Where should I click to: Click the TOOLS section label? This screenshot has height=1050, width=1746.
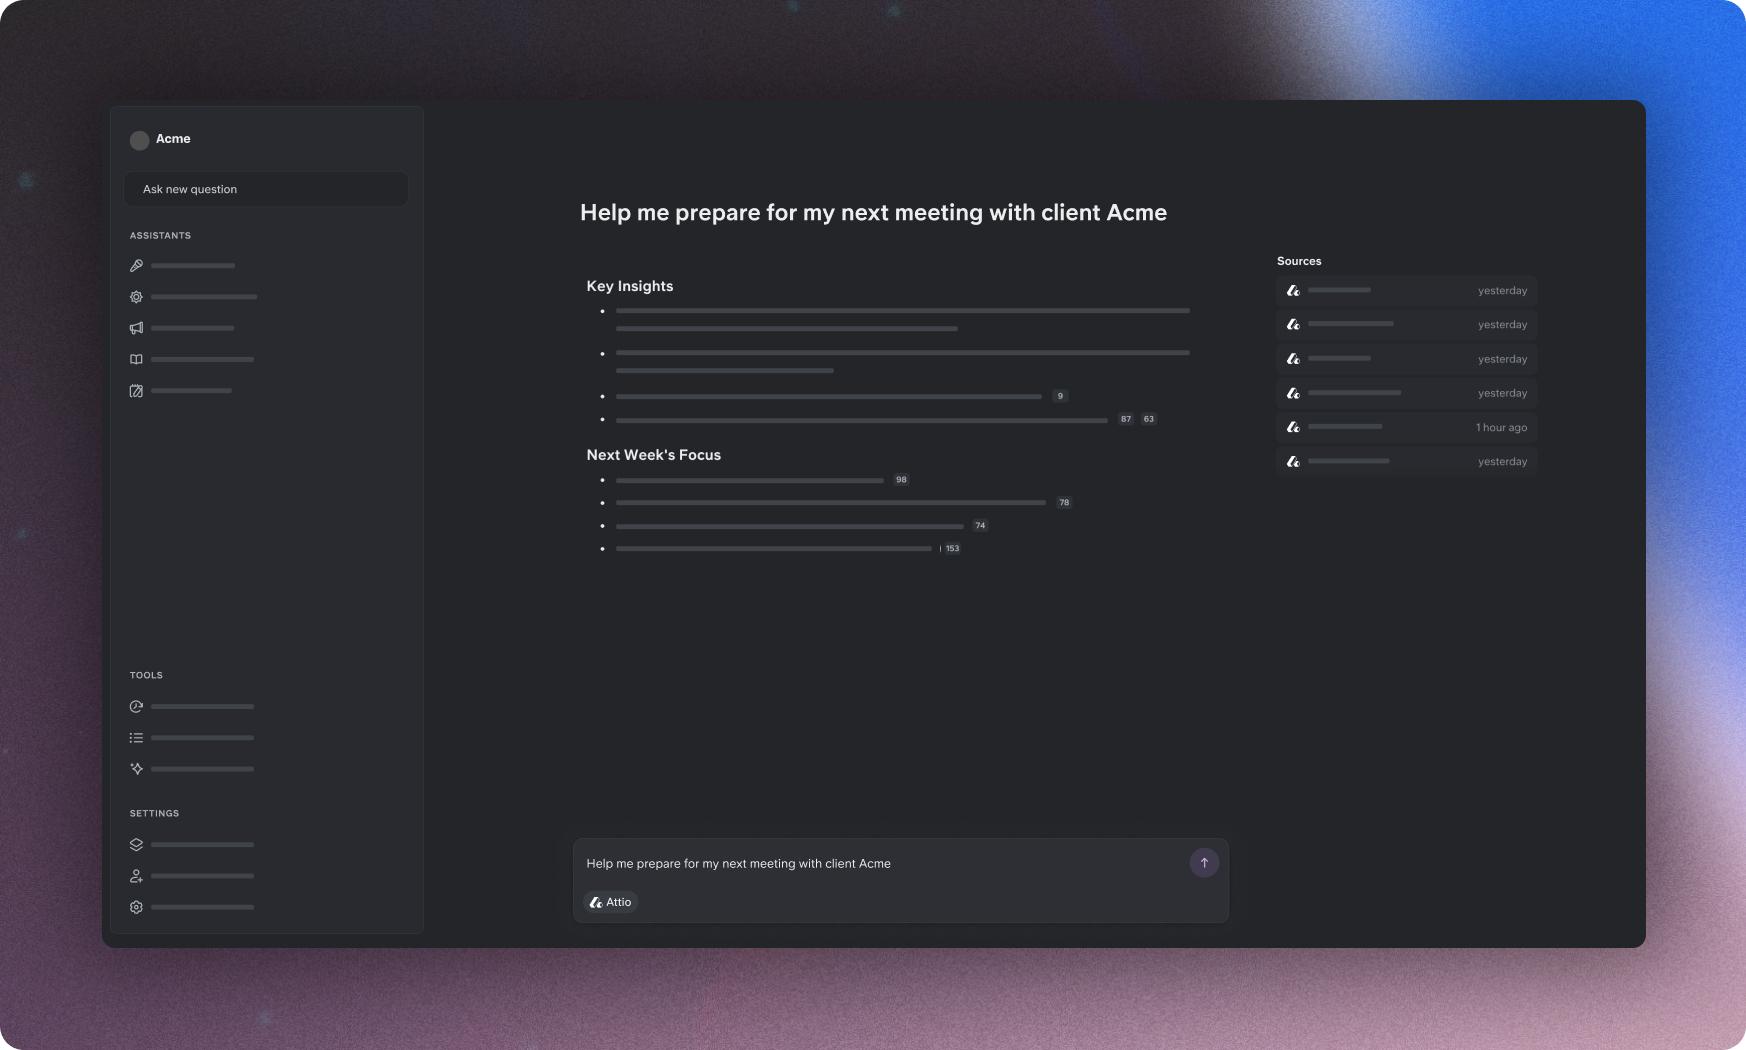coord(146,675)
